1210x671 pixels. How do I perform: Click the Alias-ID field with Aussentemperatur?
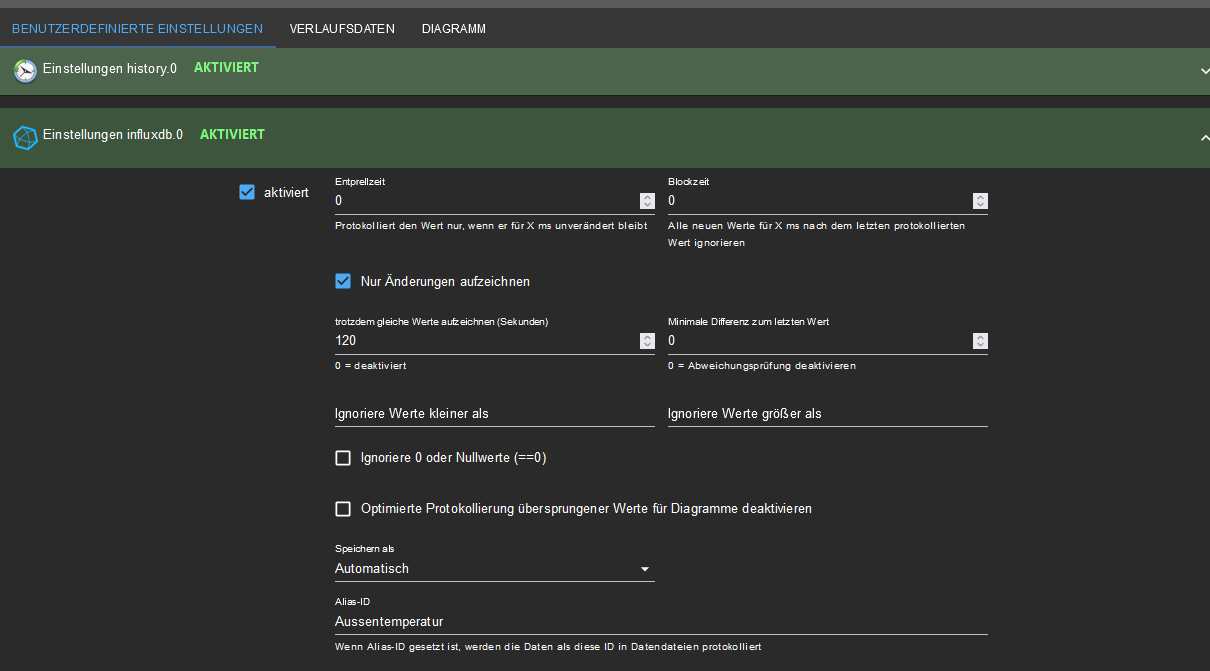(660, 621)
